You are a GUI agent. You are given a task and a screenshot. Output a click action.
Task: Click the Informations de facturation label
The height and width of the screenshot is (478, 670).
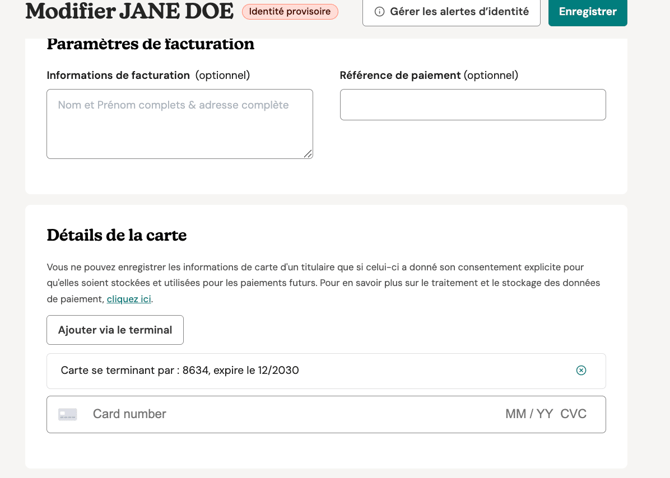[118, 75]
